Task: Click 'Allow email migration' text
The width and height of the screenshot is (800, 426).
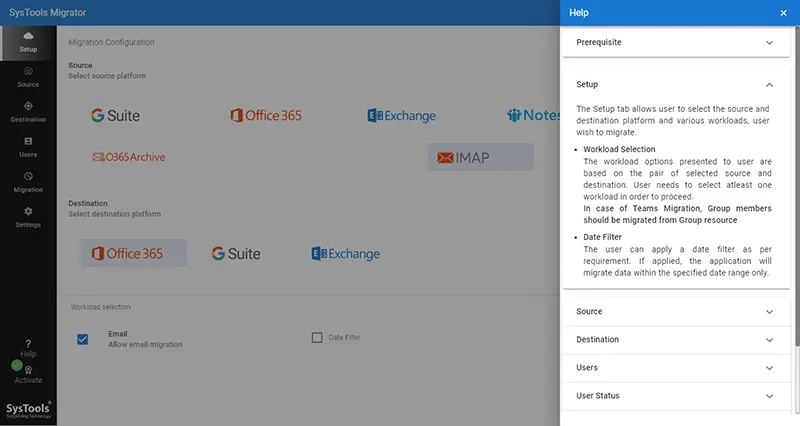Action: pyautogui.click(x=145, y=345)
